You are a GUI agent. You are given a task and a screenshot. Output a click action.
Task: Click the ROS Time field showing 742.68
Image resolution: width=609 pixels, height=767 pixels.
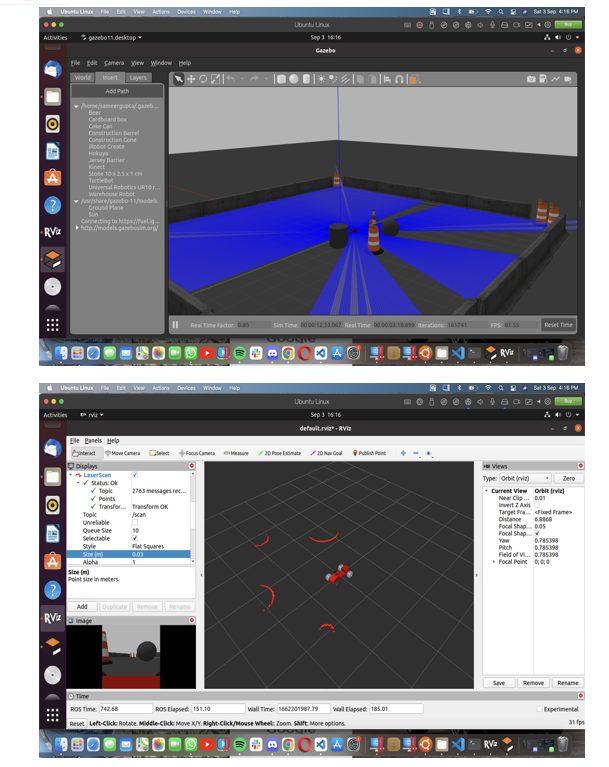125,709
